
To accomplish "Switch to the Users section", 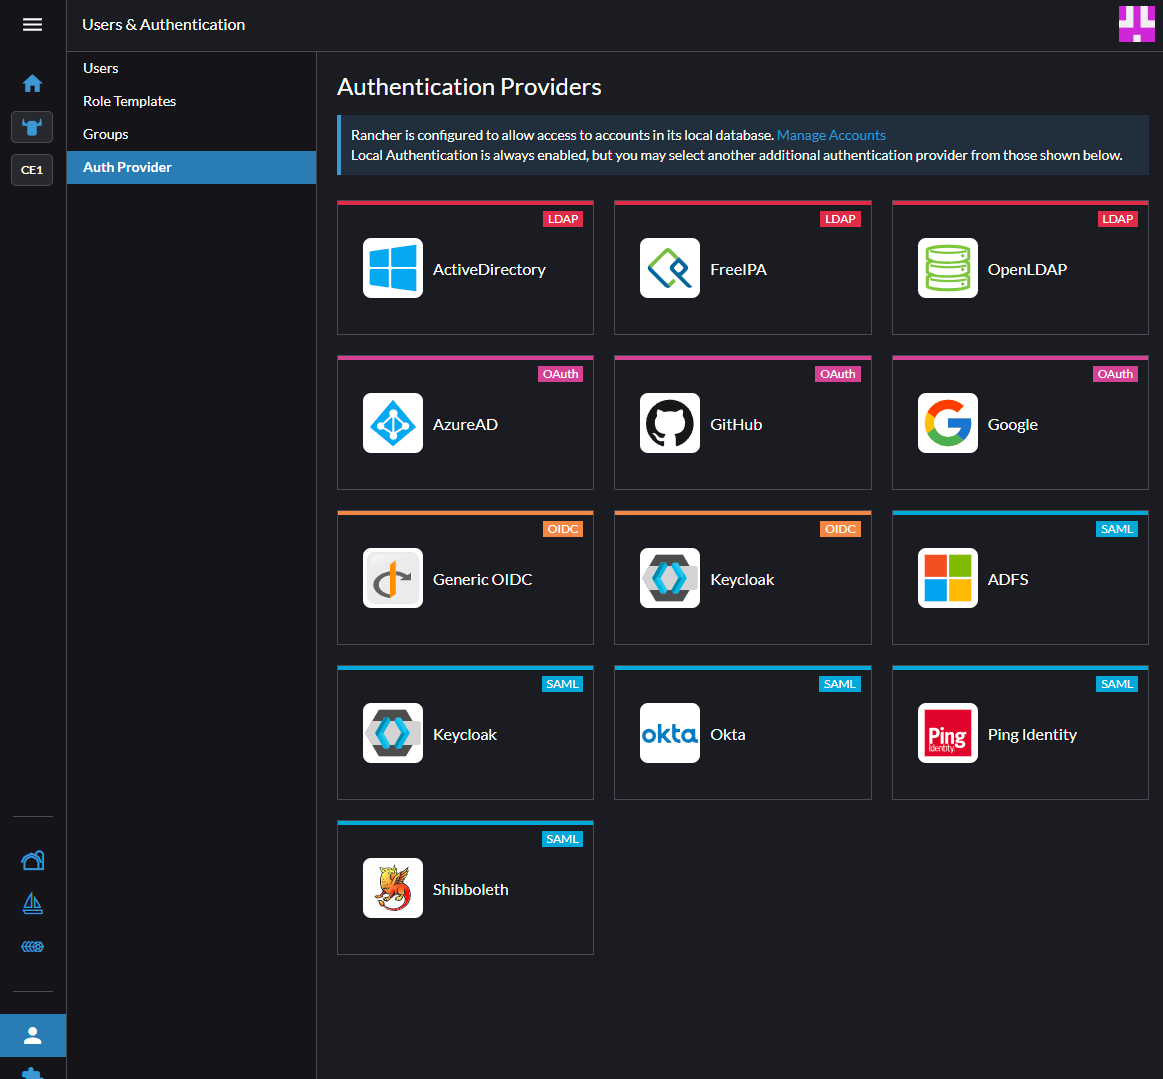I will (x=100, y=68).
